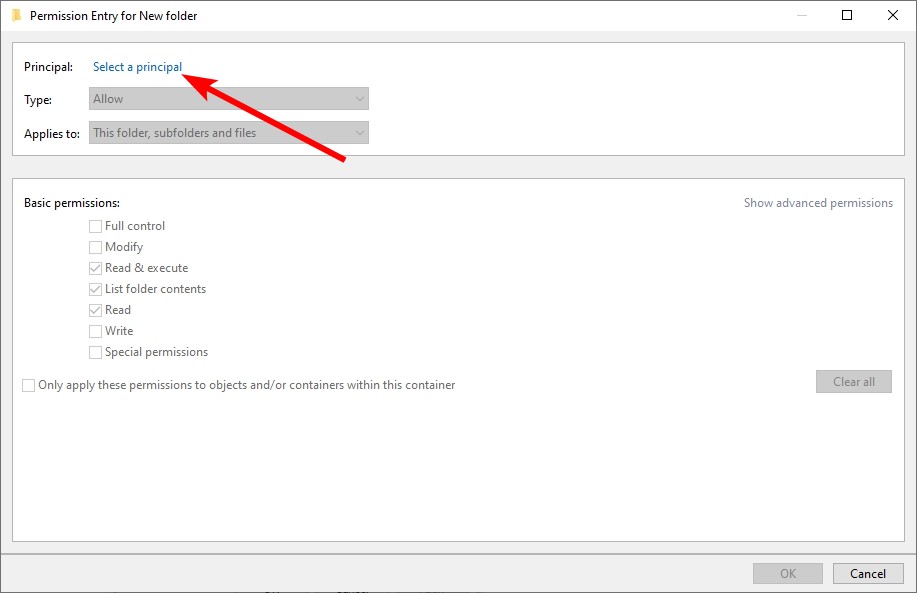Enable the Write permission checkbox
Image resolution: width=917 pixels, height=593 pixels.
point(95,332)
